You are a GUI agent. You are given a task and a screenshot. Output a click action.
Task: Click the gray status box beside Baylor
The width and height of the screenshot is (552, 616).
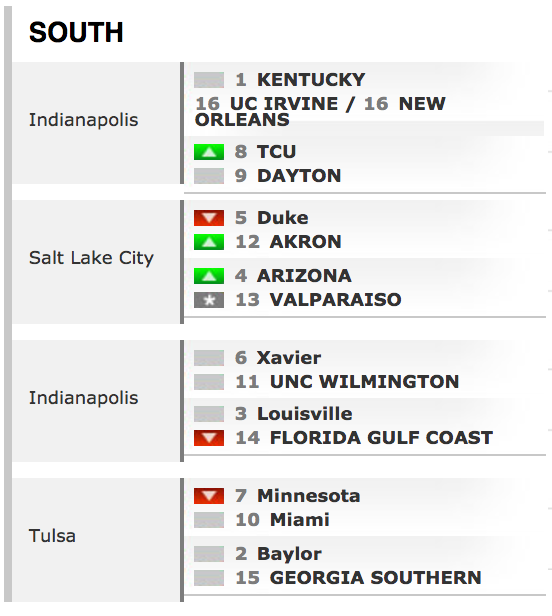[209, 554]
